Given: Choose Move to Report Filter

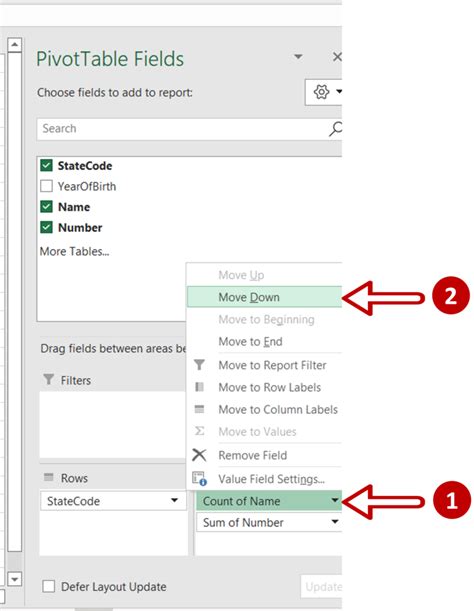Looking at the screenshot, I should [x=264, y=365].
